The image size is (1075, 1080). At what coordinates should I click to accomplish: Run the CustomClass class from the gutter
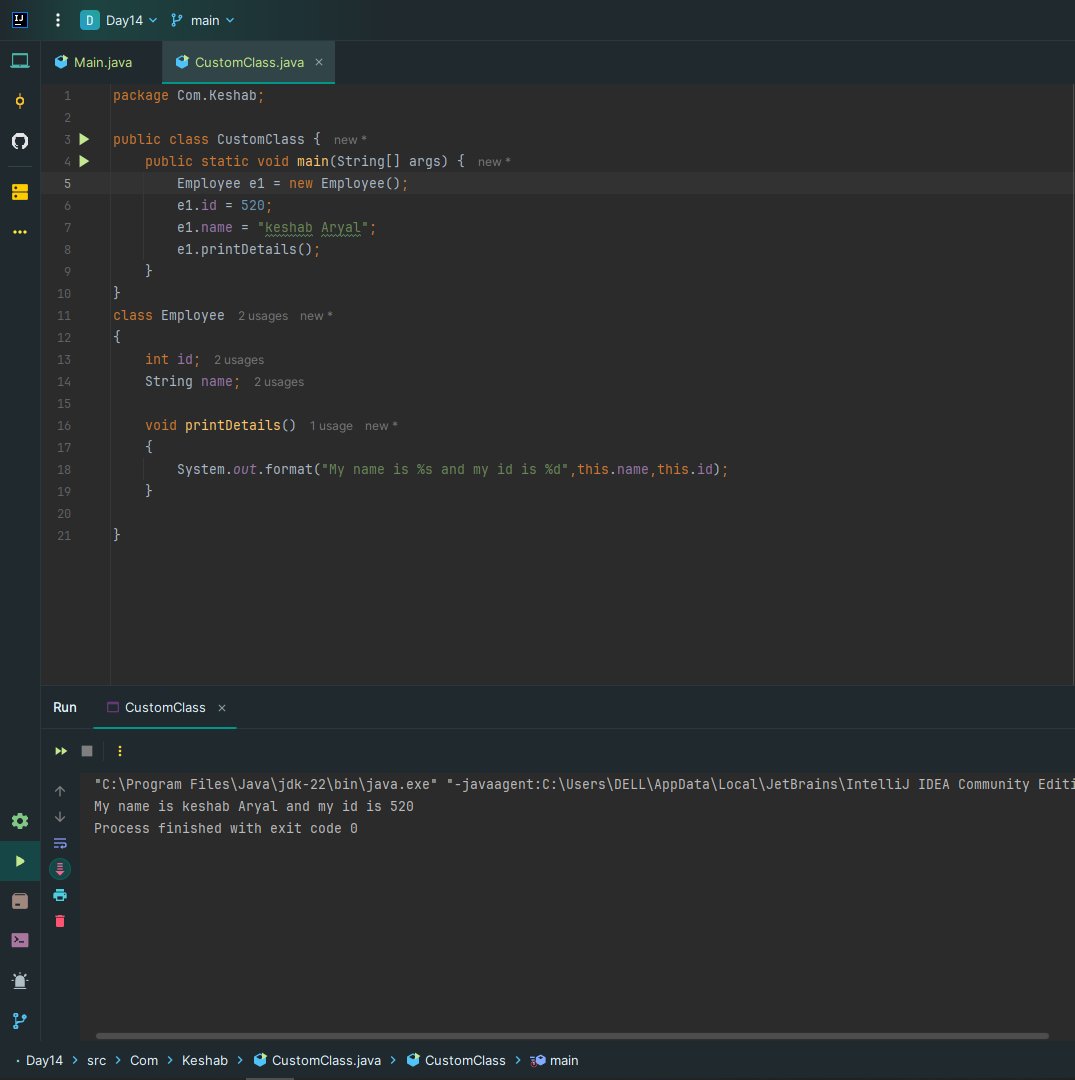[84, 139]
